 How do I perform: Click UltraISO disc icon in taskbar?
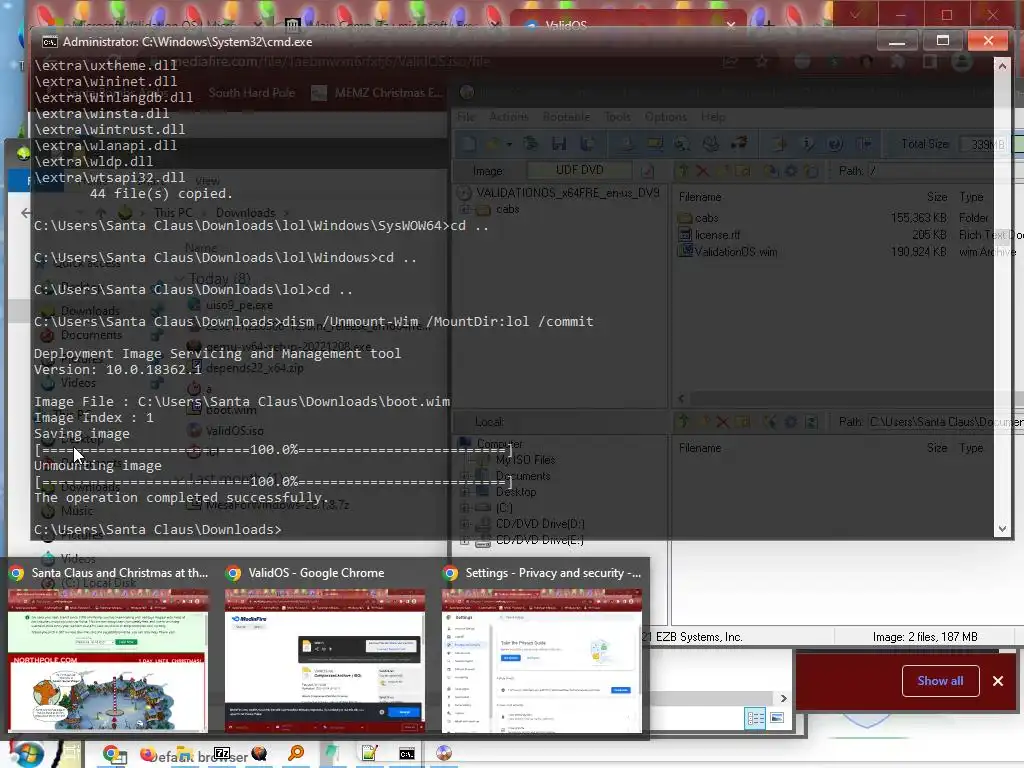pos(443,754)
